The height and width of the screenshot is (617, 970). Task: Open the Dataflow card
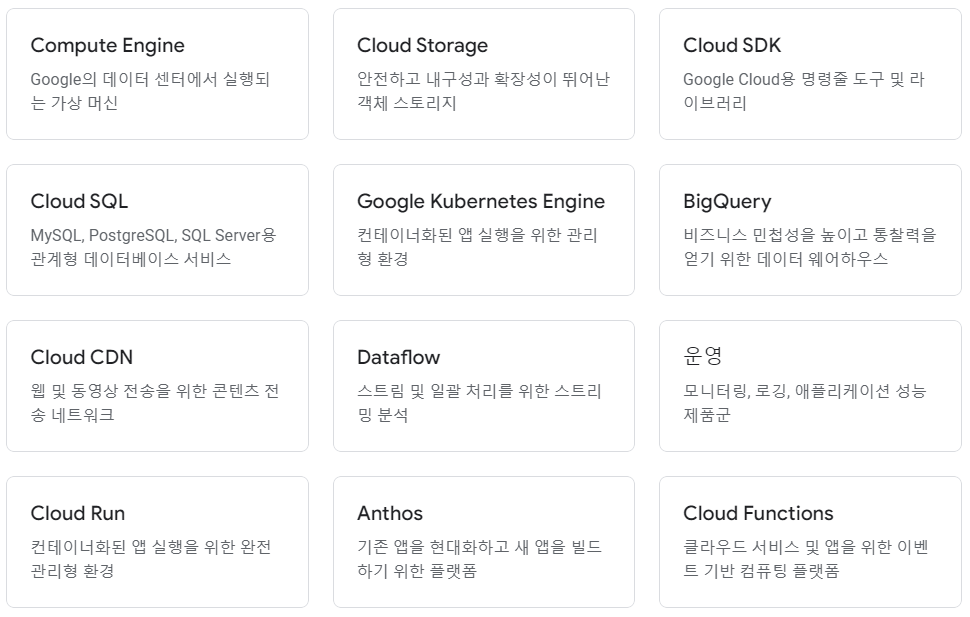click(x=484, y=386)
